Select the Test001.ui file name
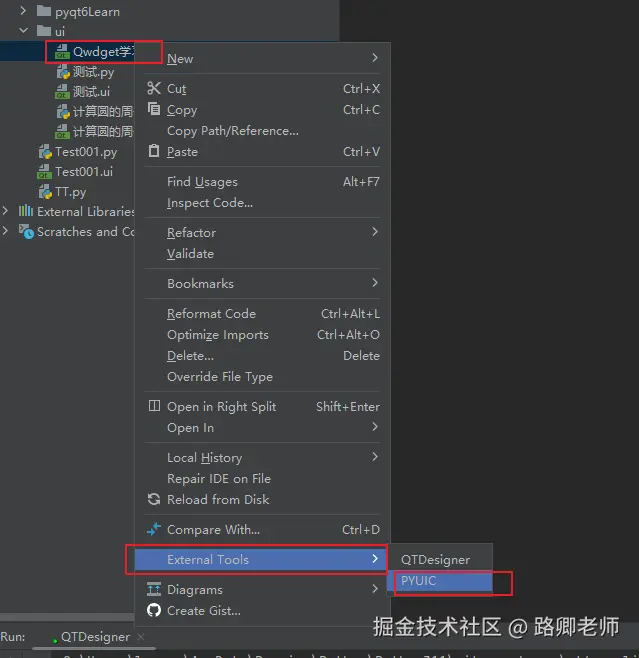 pos(84,172)
